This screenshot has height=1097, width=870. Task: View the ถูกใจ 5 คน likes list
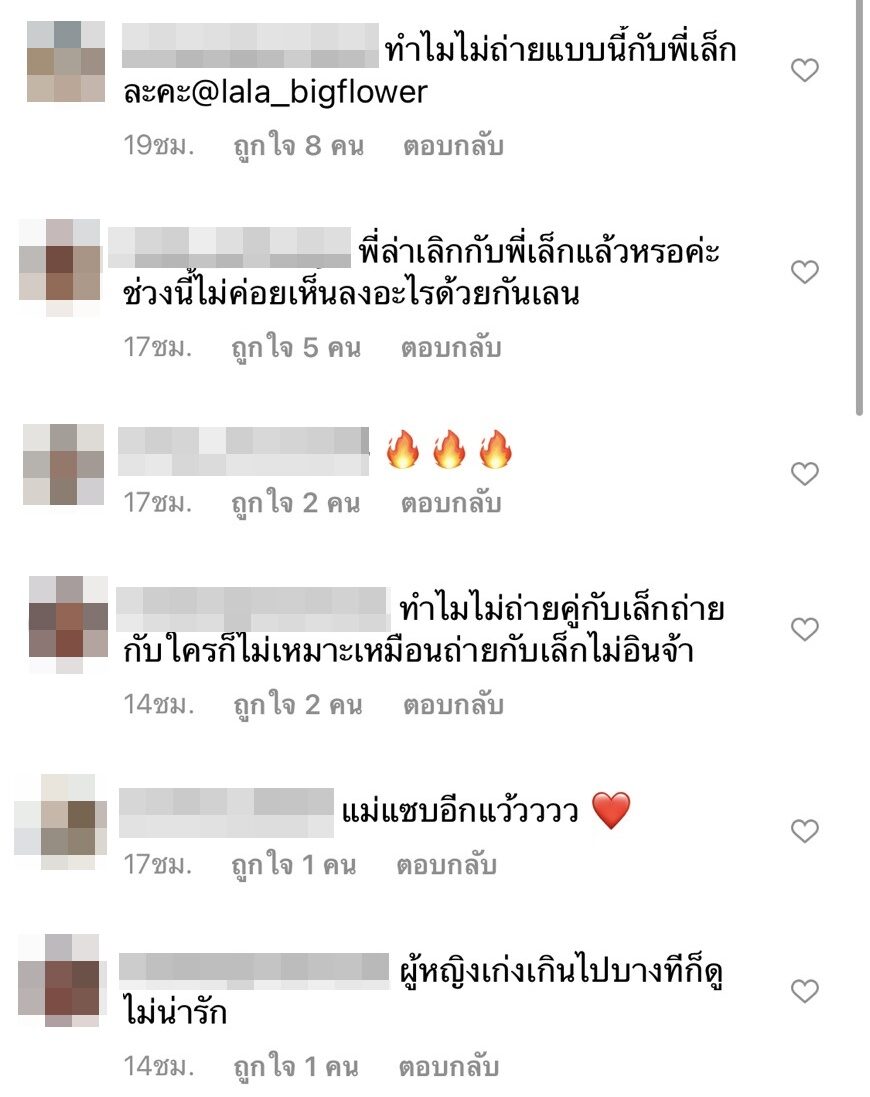coord(297,348)
